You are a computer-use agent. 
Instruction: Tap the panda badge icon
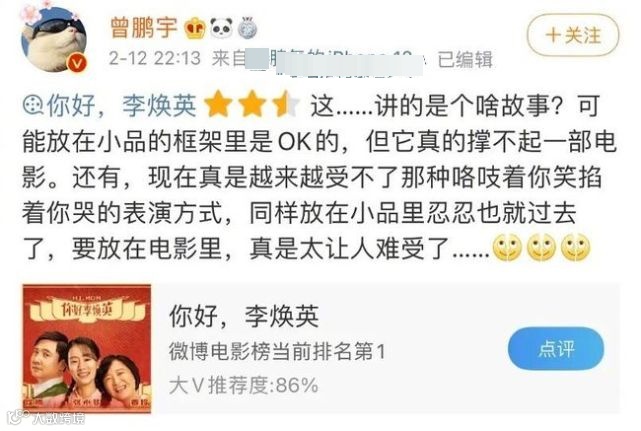[x=222, y=28]
